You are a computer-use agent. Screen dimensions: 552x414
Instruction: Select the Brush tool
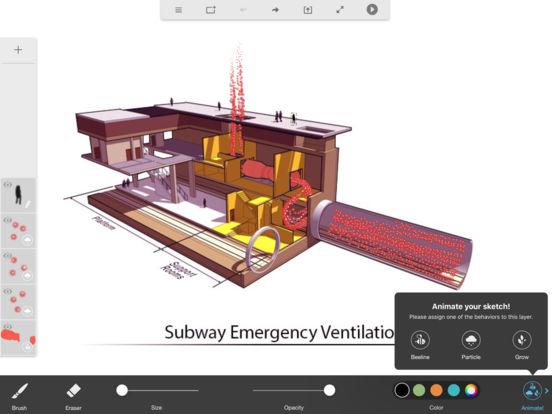[x=19, y=395]
